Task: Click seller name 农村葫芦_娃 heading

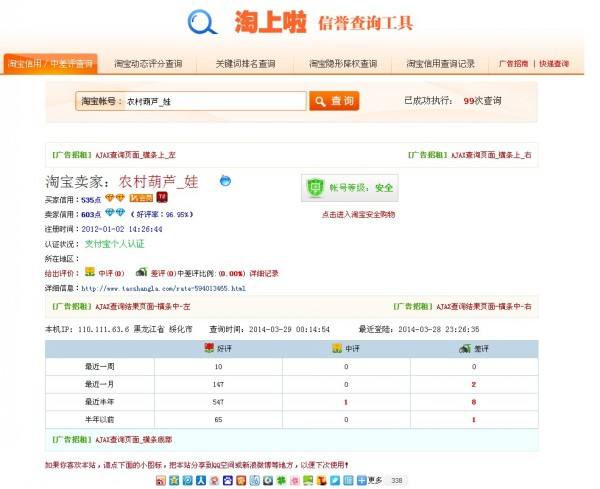Action: coord(158,182)
